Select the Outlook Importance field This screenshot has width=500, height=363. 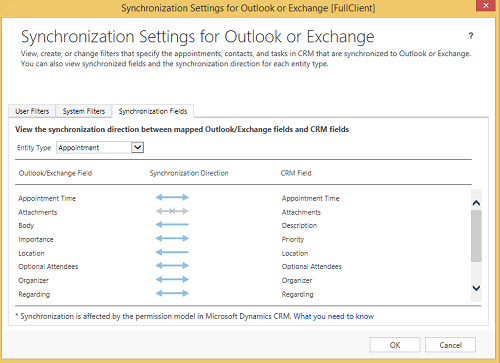[x=36, y=239]
